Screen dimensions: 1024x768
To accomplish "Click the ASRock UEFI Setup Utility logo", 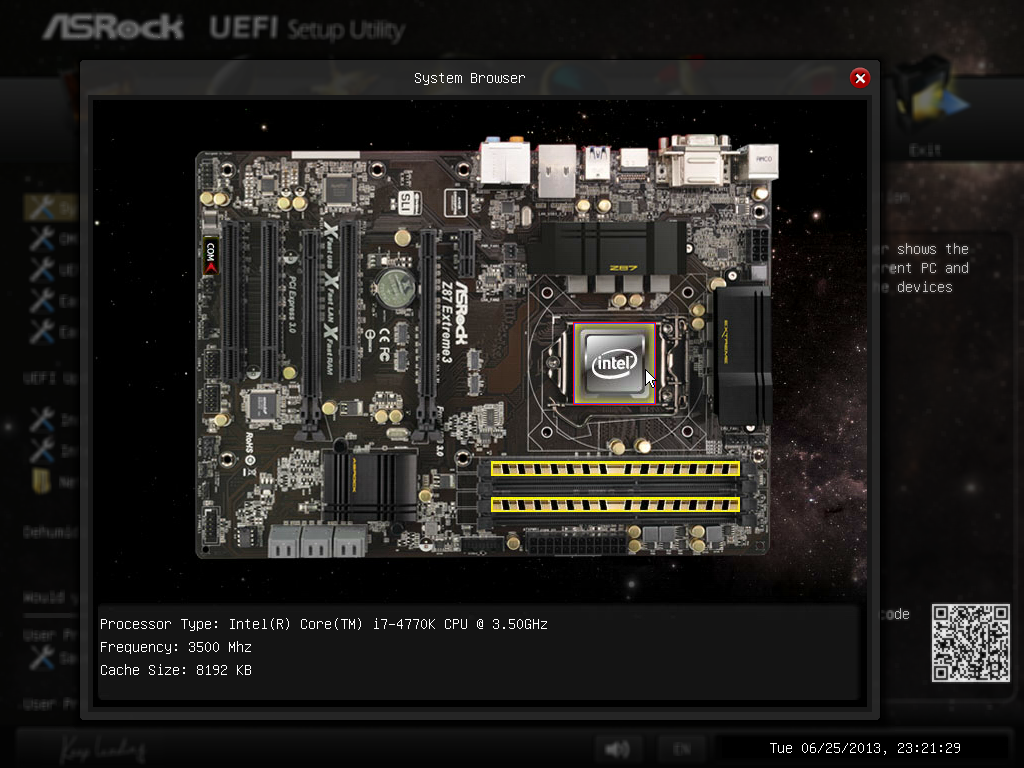I will (224, 28).
